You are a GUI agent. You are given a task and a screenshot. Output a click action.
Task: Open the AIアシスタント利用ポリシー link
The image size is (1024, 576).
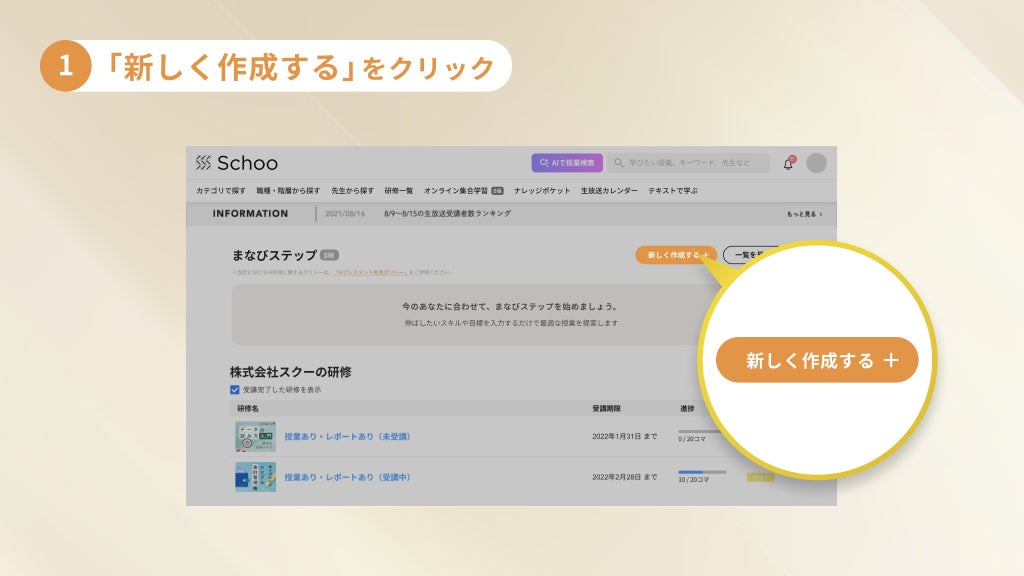(371, 272)
